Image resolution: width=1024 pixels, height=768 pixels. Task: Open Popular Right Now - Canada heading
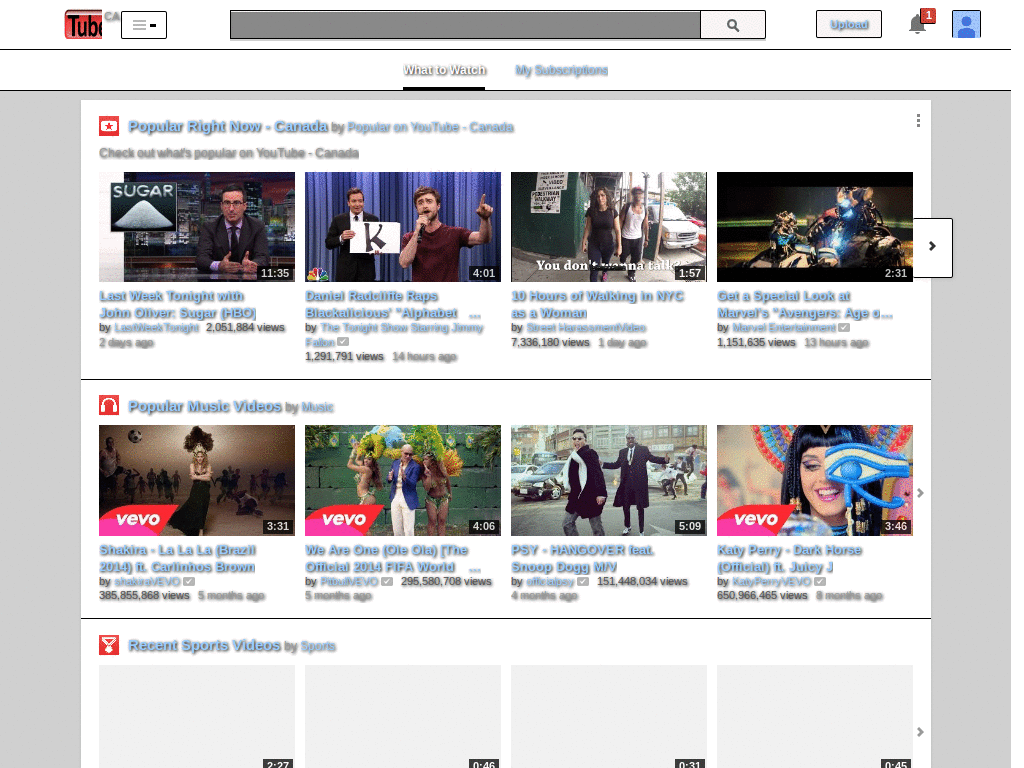coord(228,126)
